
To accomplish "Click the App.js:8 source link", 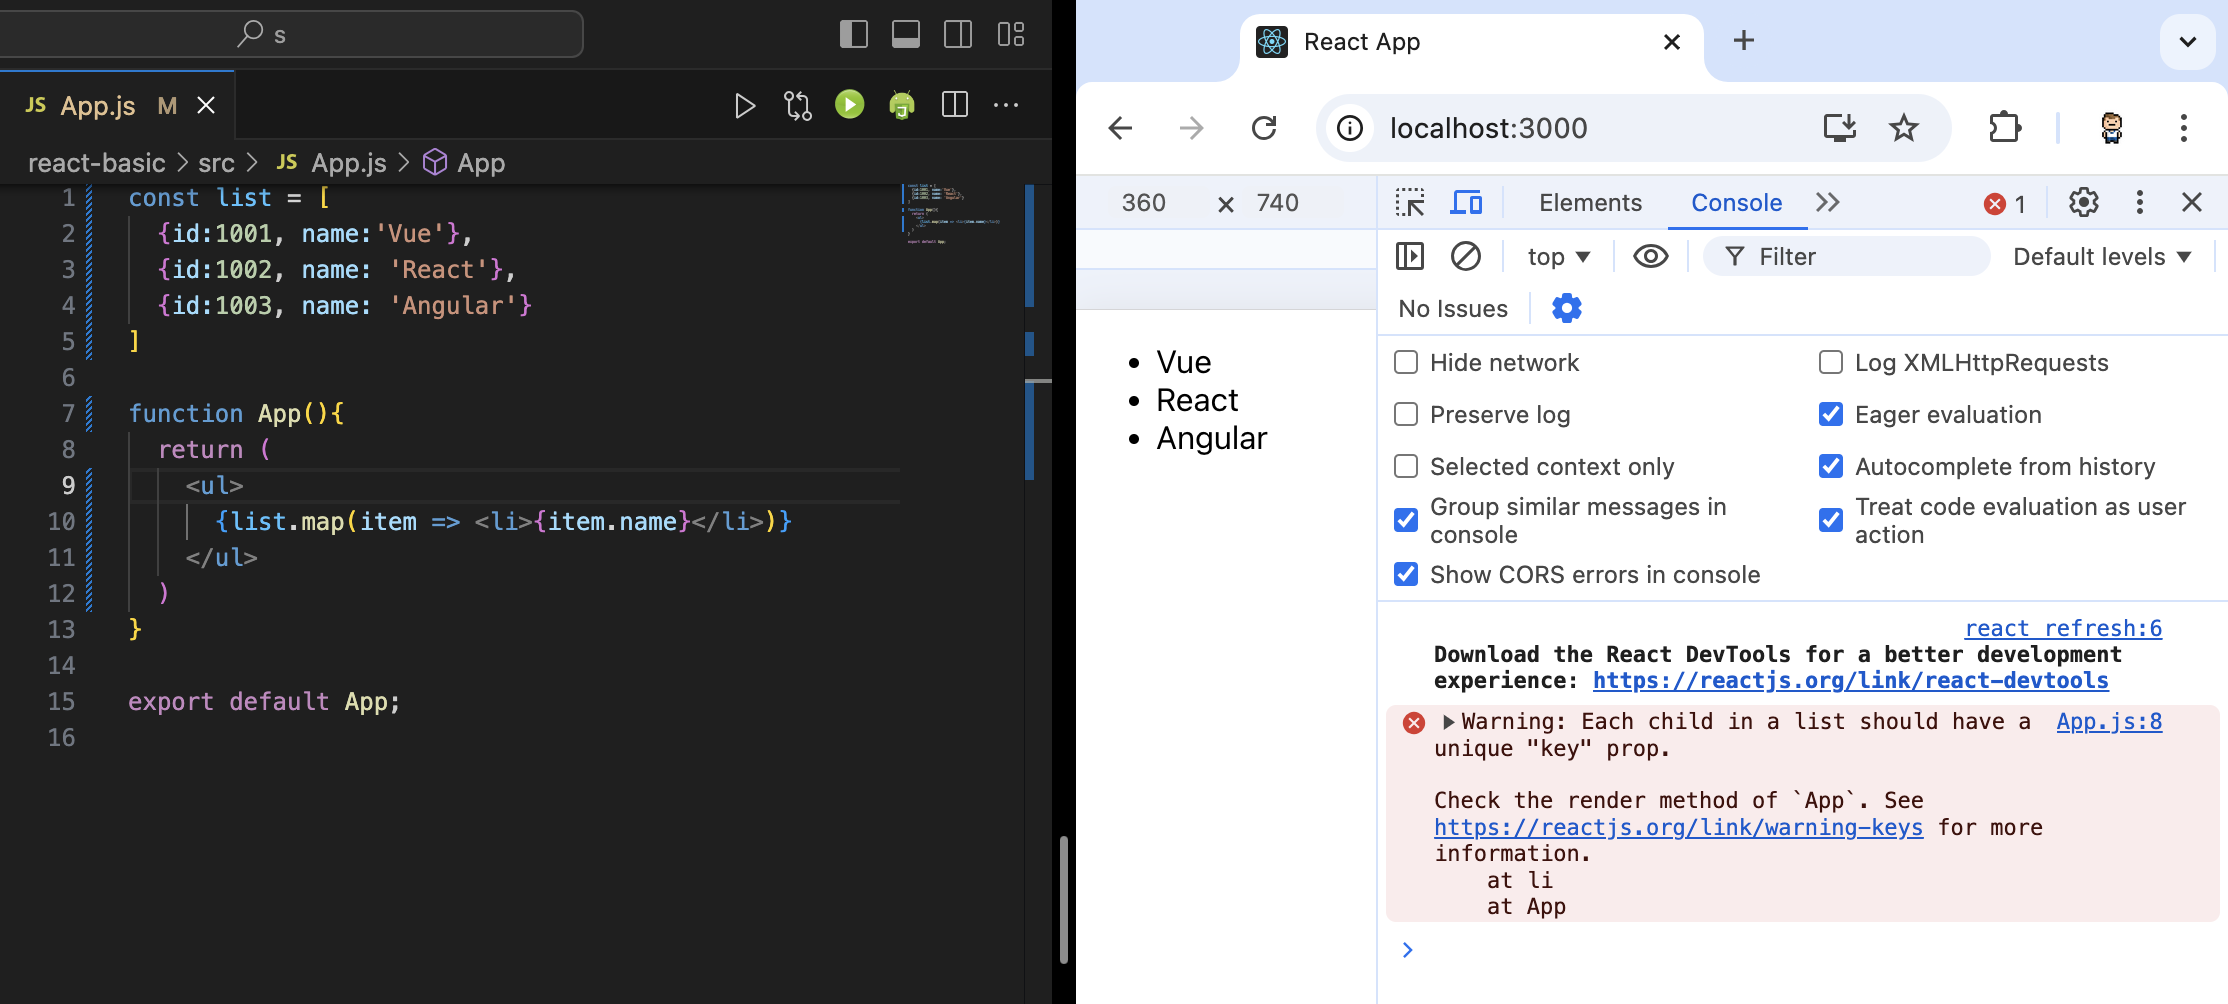I will tap(2108, 722).
